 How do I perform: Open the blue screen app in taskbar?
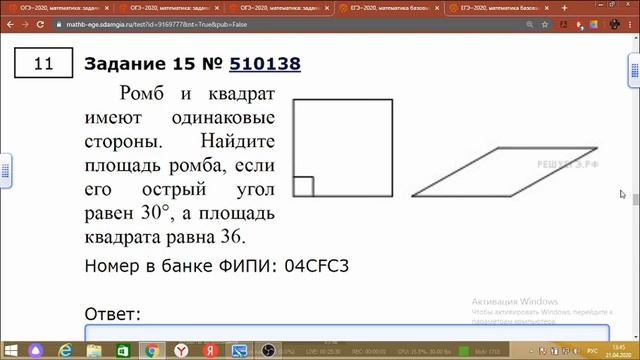(x=239, y=351)
